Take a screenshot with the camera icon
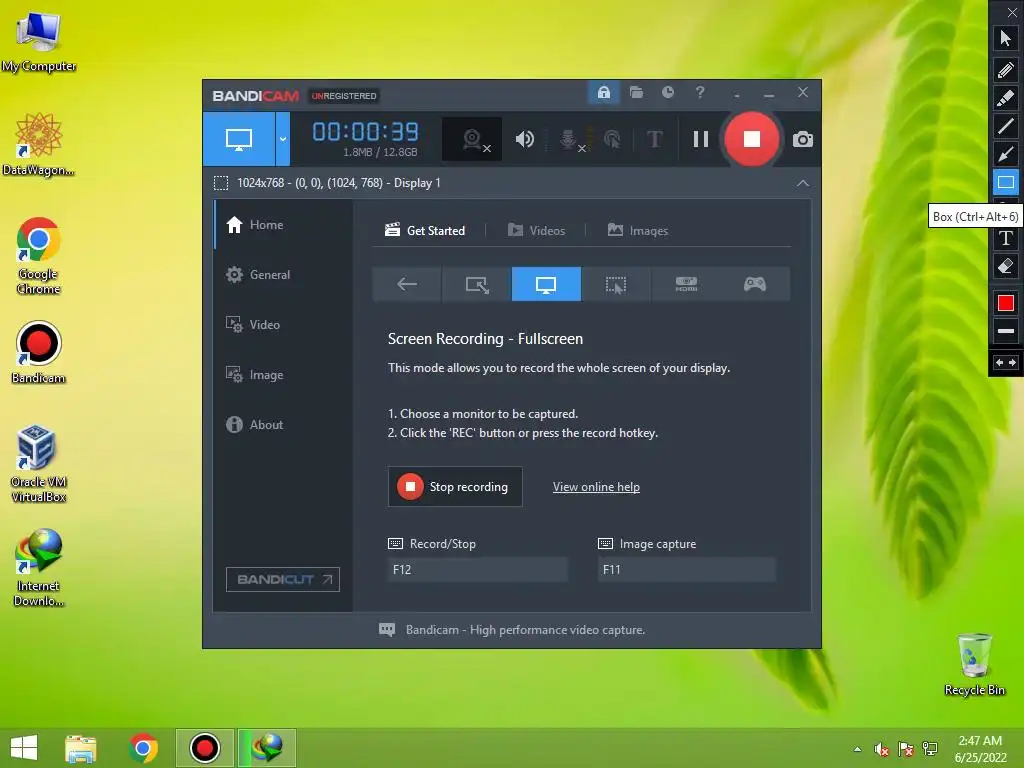The height and width of the screenshot is (768, 1024). point(803,139)
